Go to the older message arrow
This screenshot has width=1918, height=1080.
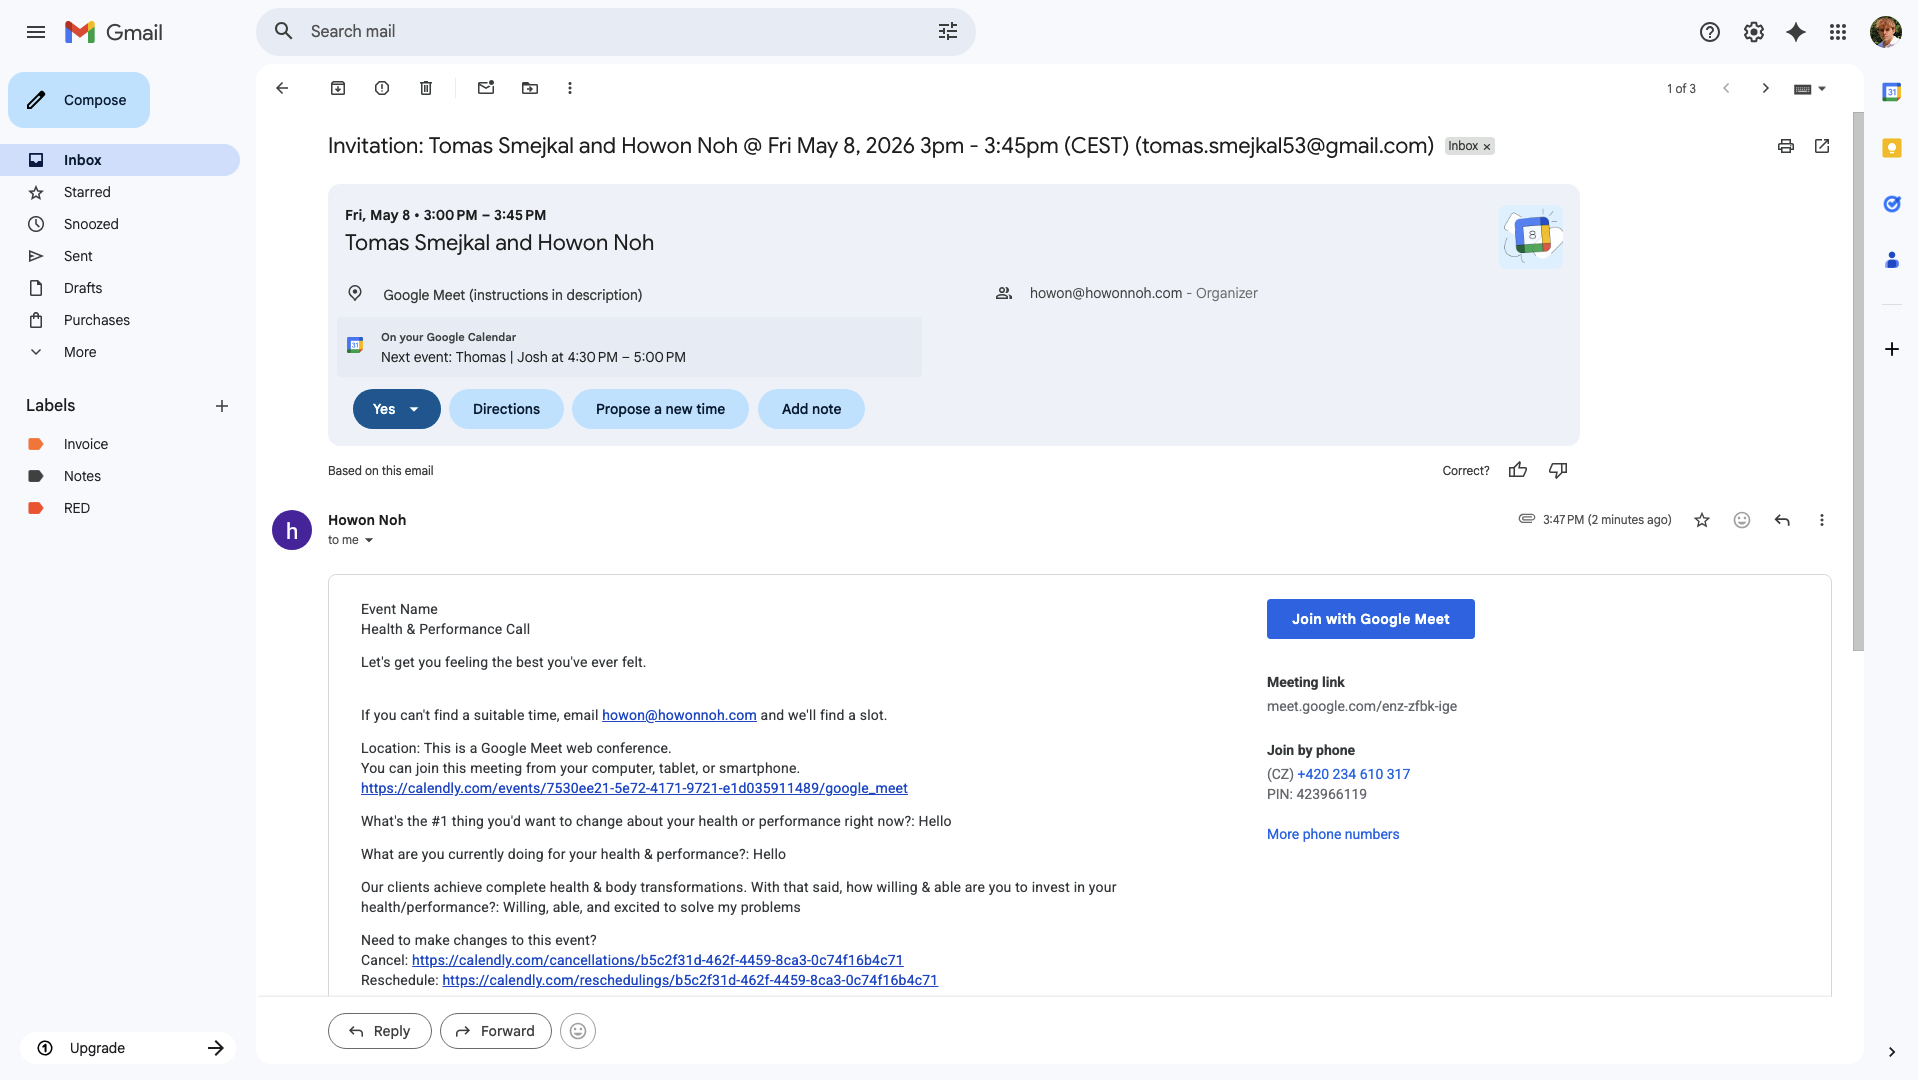click(x=1766, y=88)
